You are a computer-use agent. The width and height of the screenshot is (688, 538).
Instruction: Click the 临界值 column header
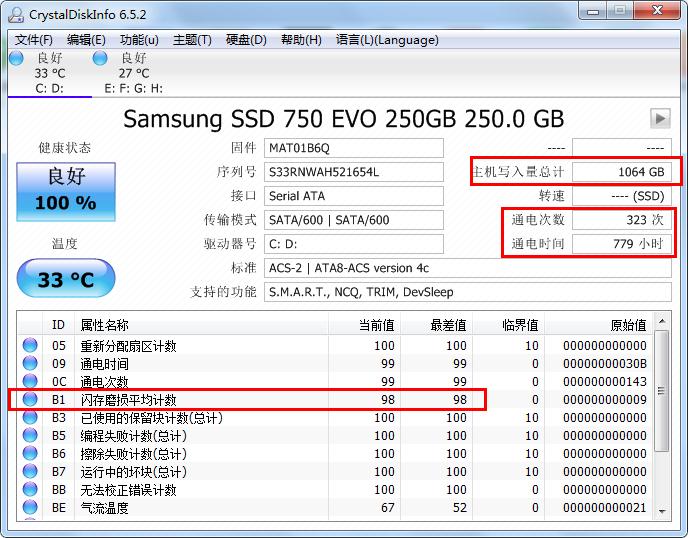(x=508, y=325)
